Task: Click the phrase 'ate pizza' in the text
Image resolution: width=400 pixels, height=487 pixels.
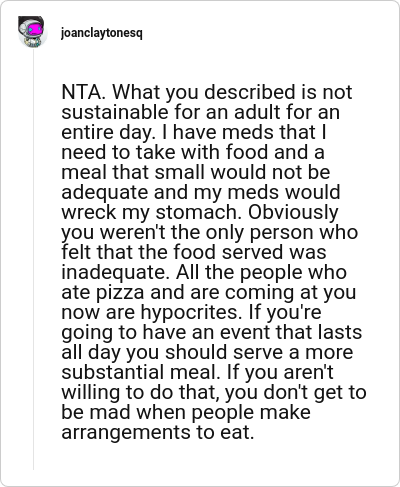Action: [103, 292]
